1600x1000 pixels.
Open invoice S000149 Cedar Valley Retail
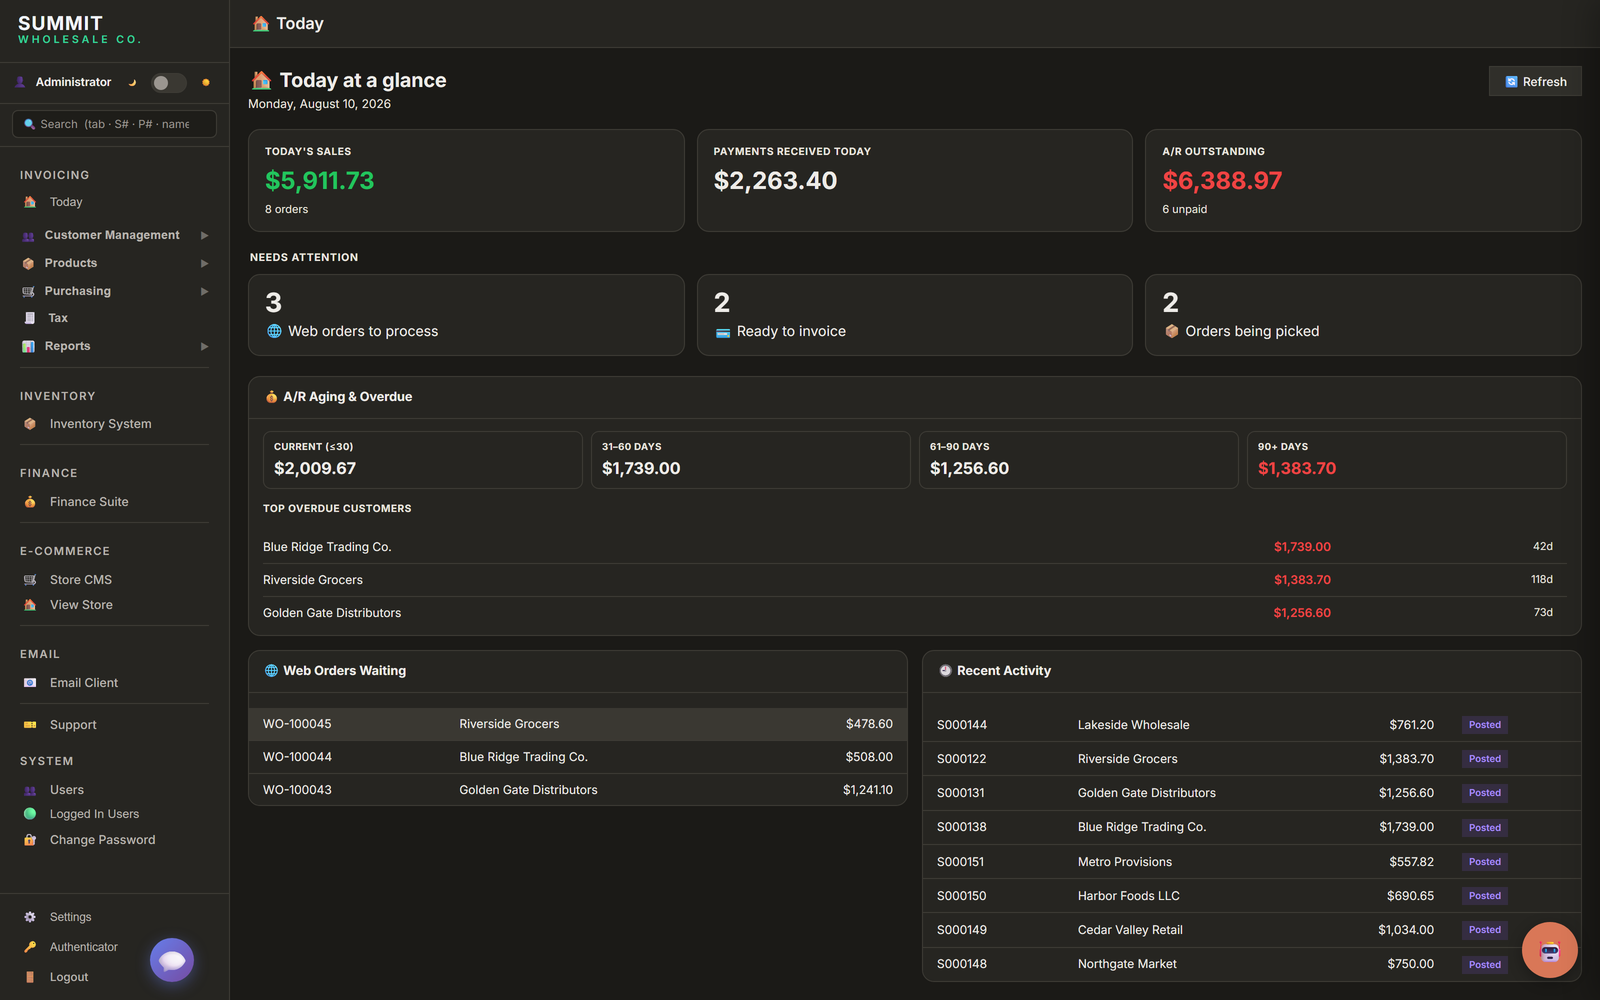1251,930
